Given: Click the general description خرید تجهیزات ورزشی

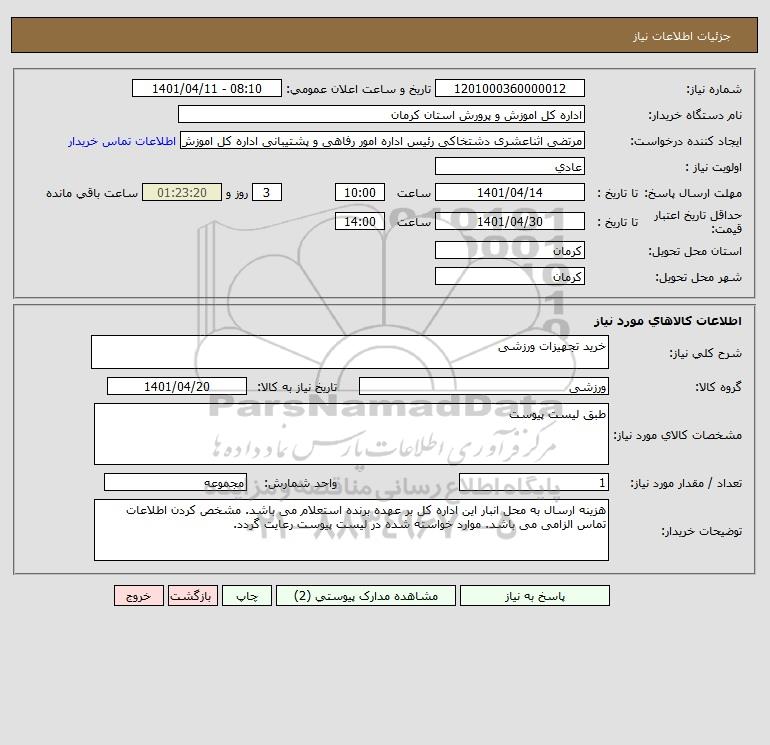Looking at the screenshot, I should [350, 352].
